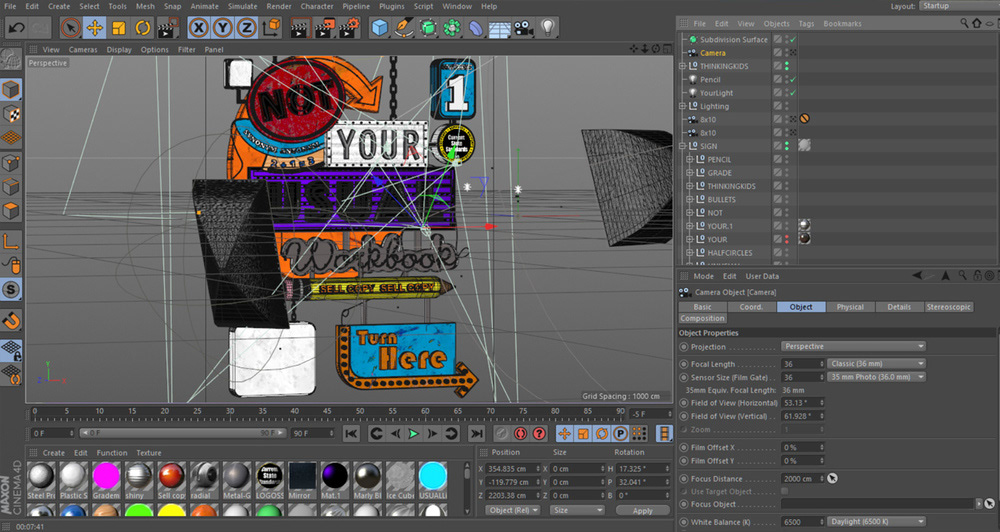1000x532 pixels.
Task: Open 35 mm Photo sensor size dropdown
Action: pyautogui.click(x=876, y=377)
